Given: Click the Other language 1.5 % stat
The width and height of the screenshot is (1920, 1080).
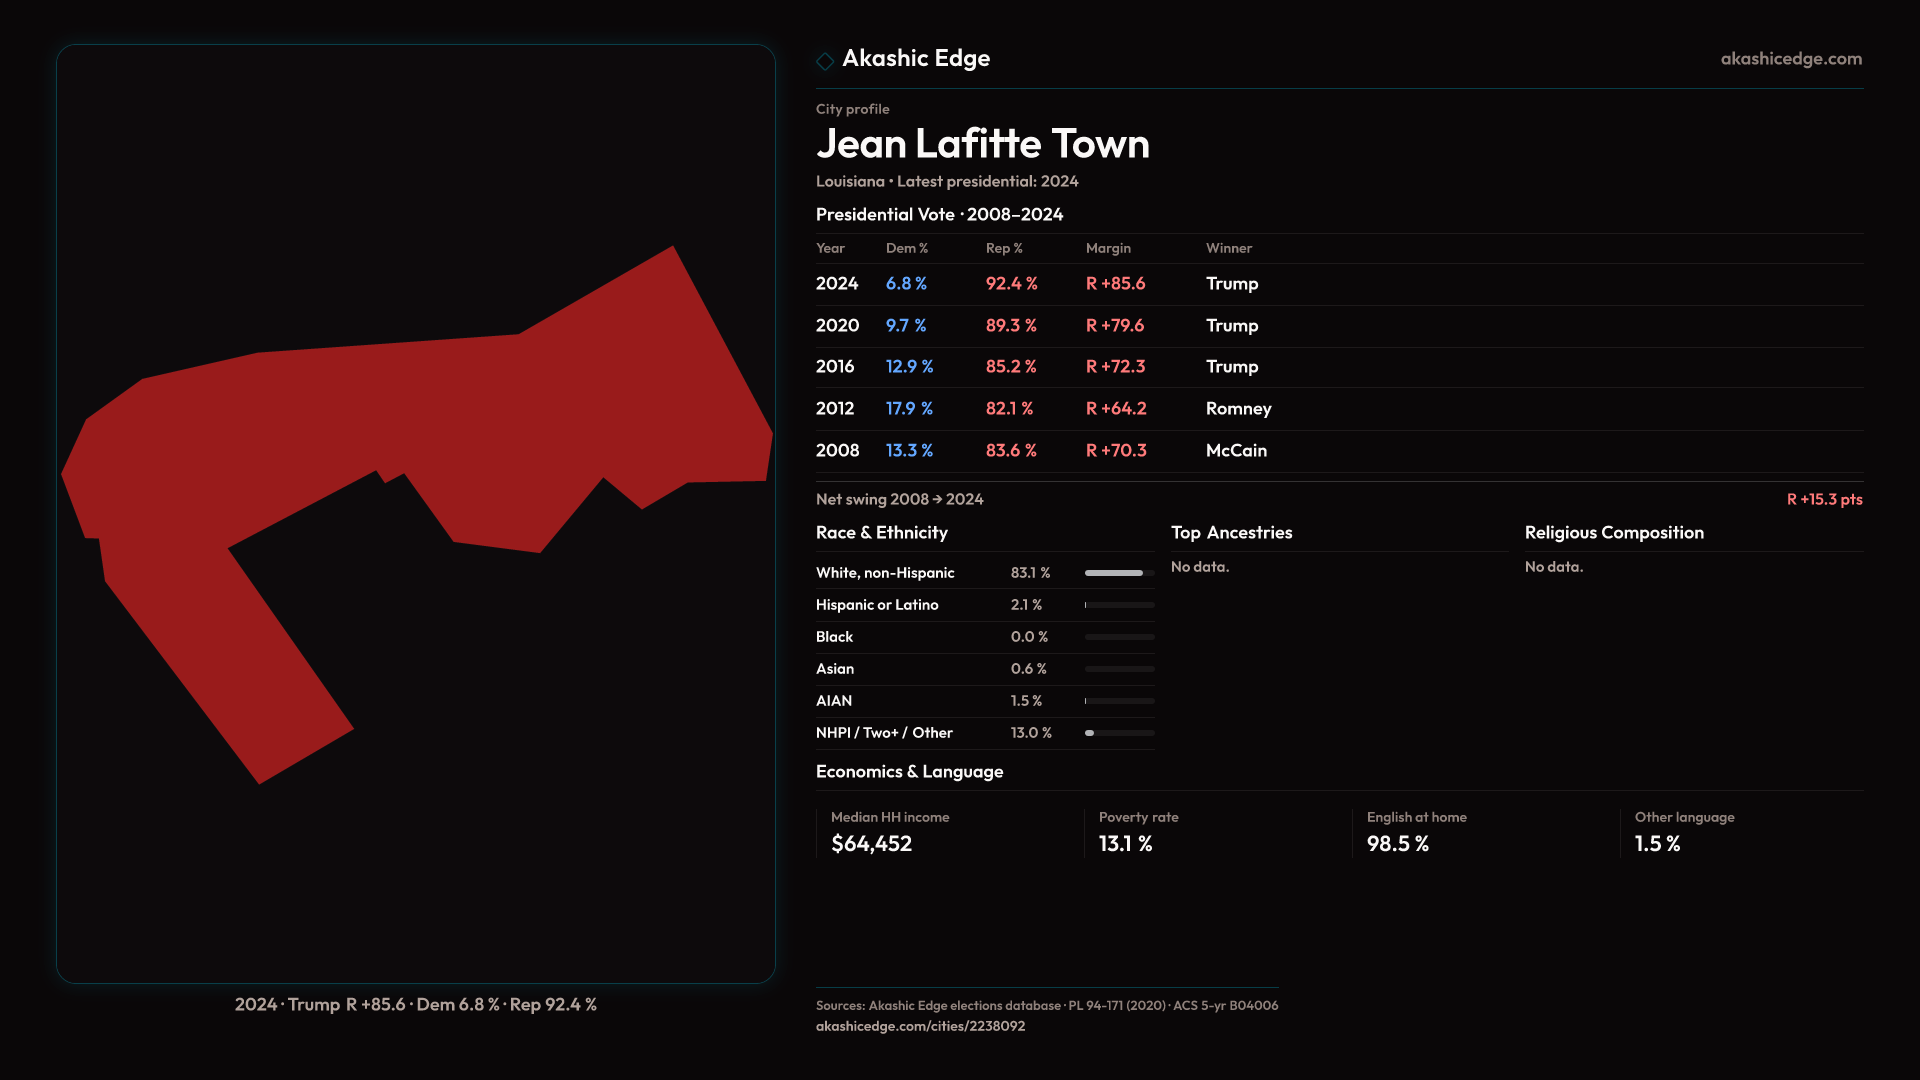Looking at the screenshot, I should [1657, 844].
